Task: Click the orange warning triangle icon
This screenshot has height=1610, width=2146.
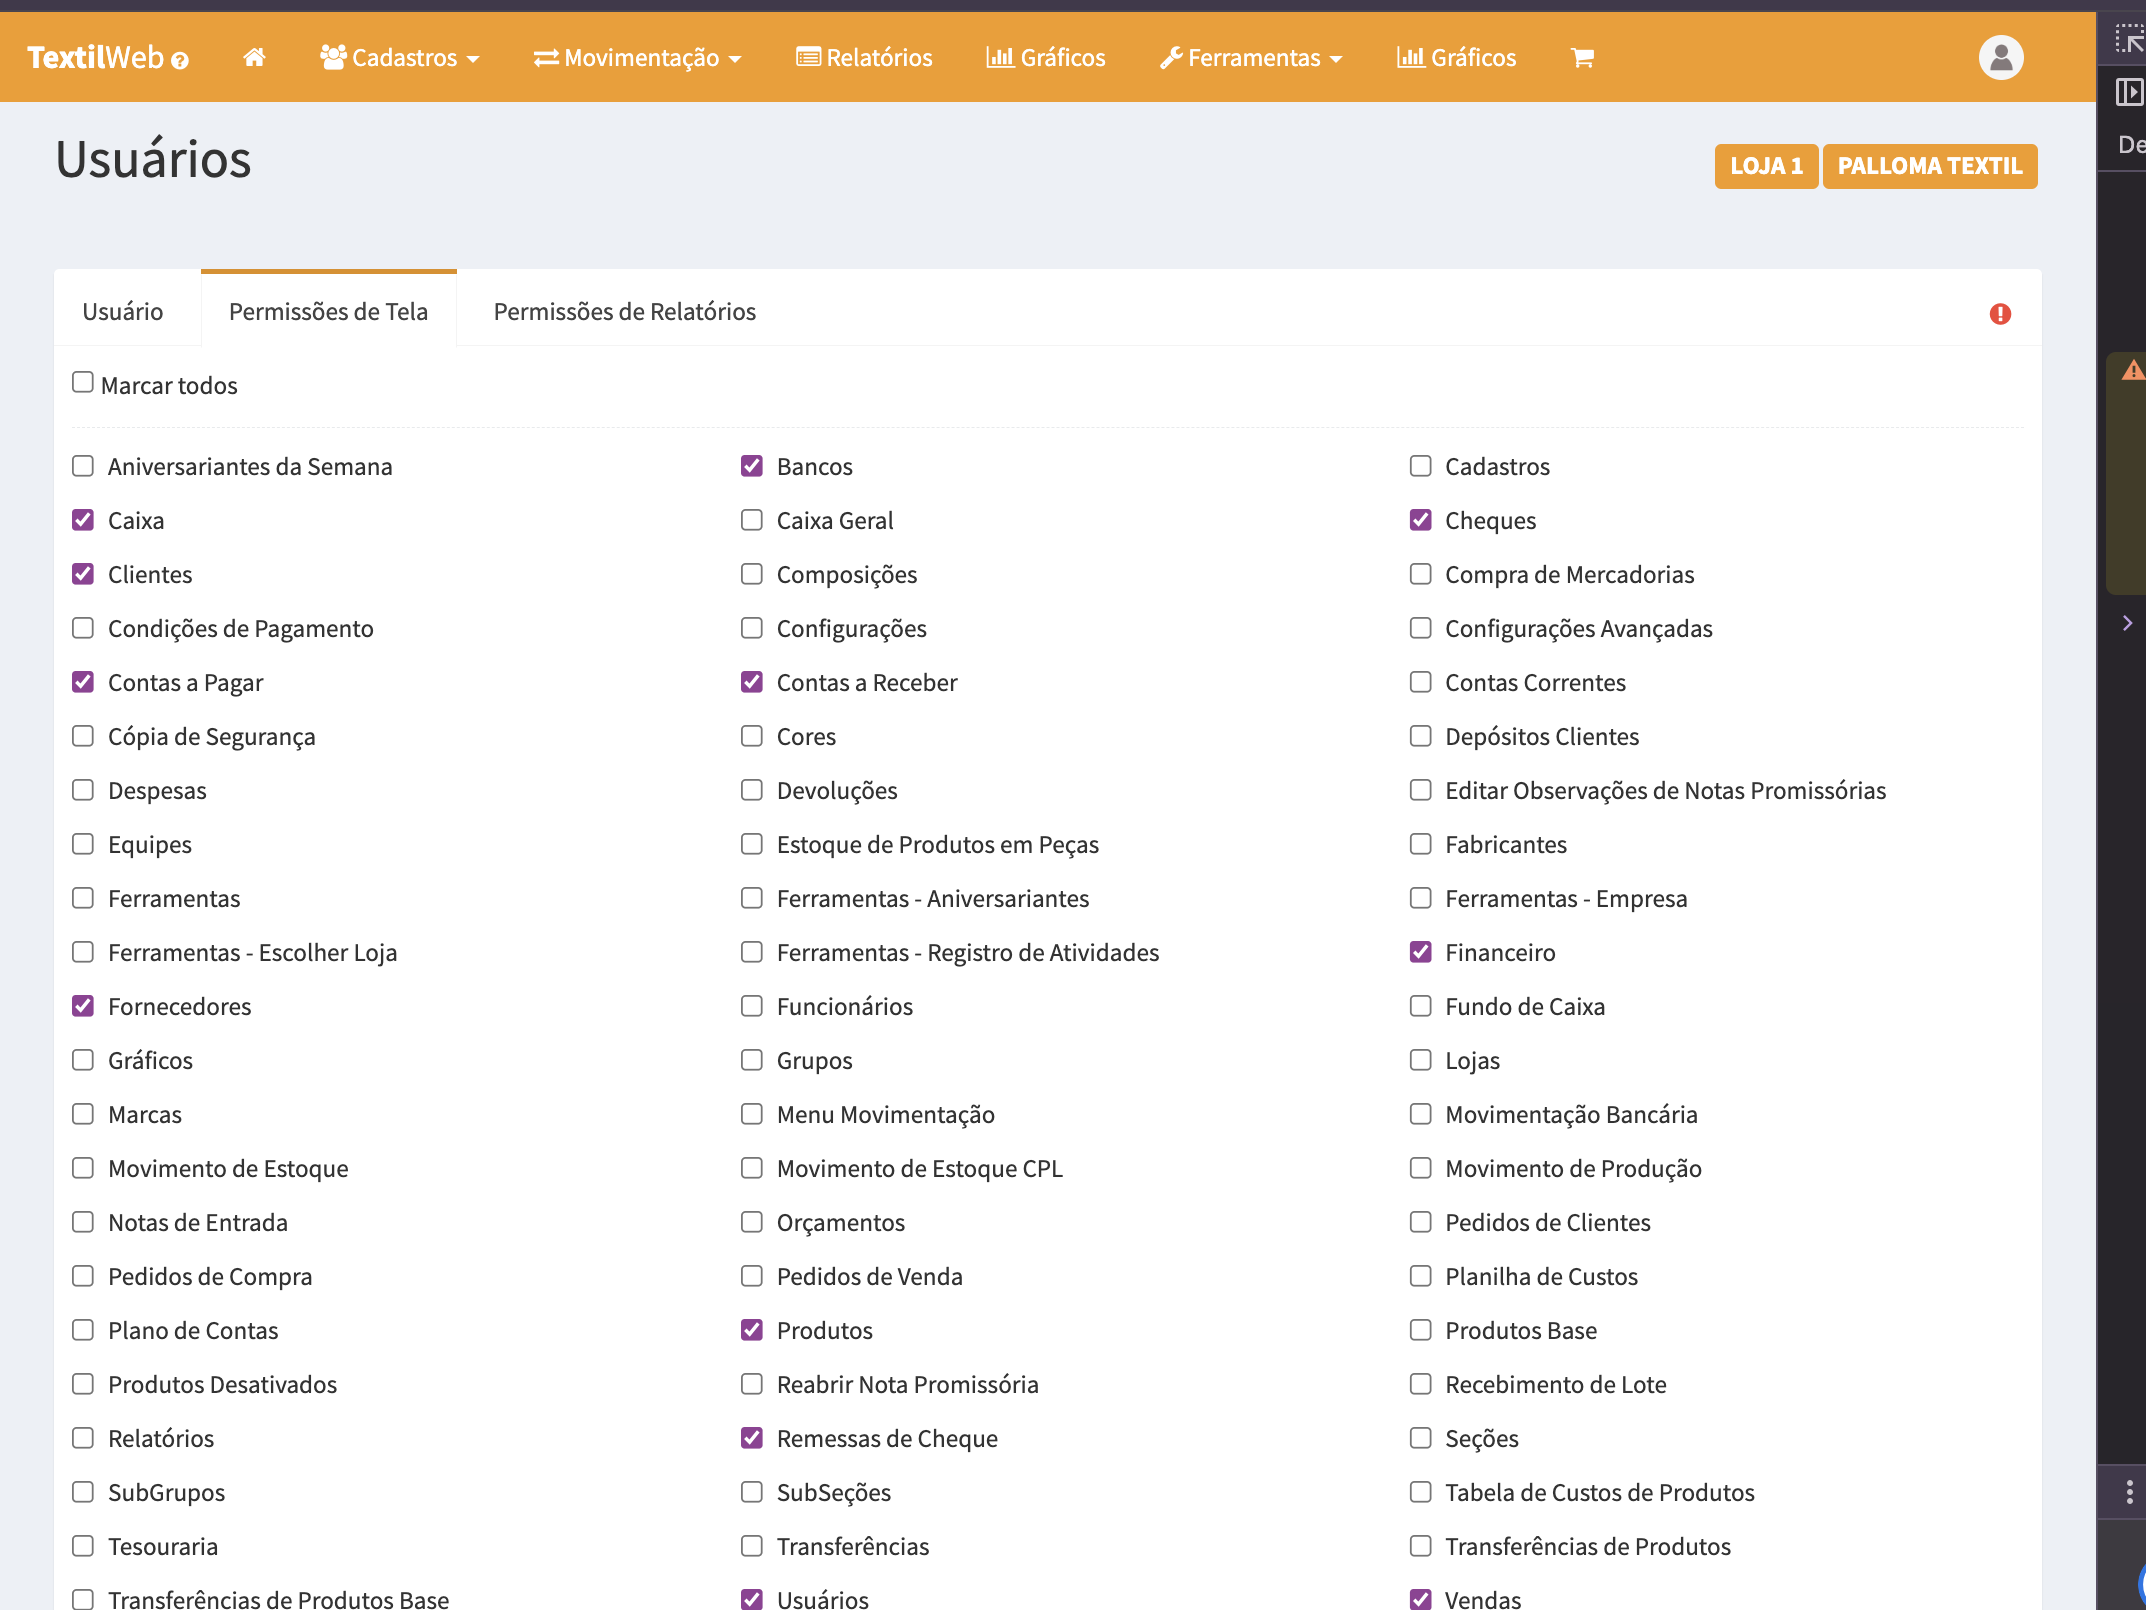Action: [x=2133, y=371]
